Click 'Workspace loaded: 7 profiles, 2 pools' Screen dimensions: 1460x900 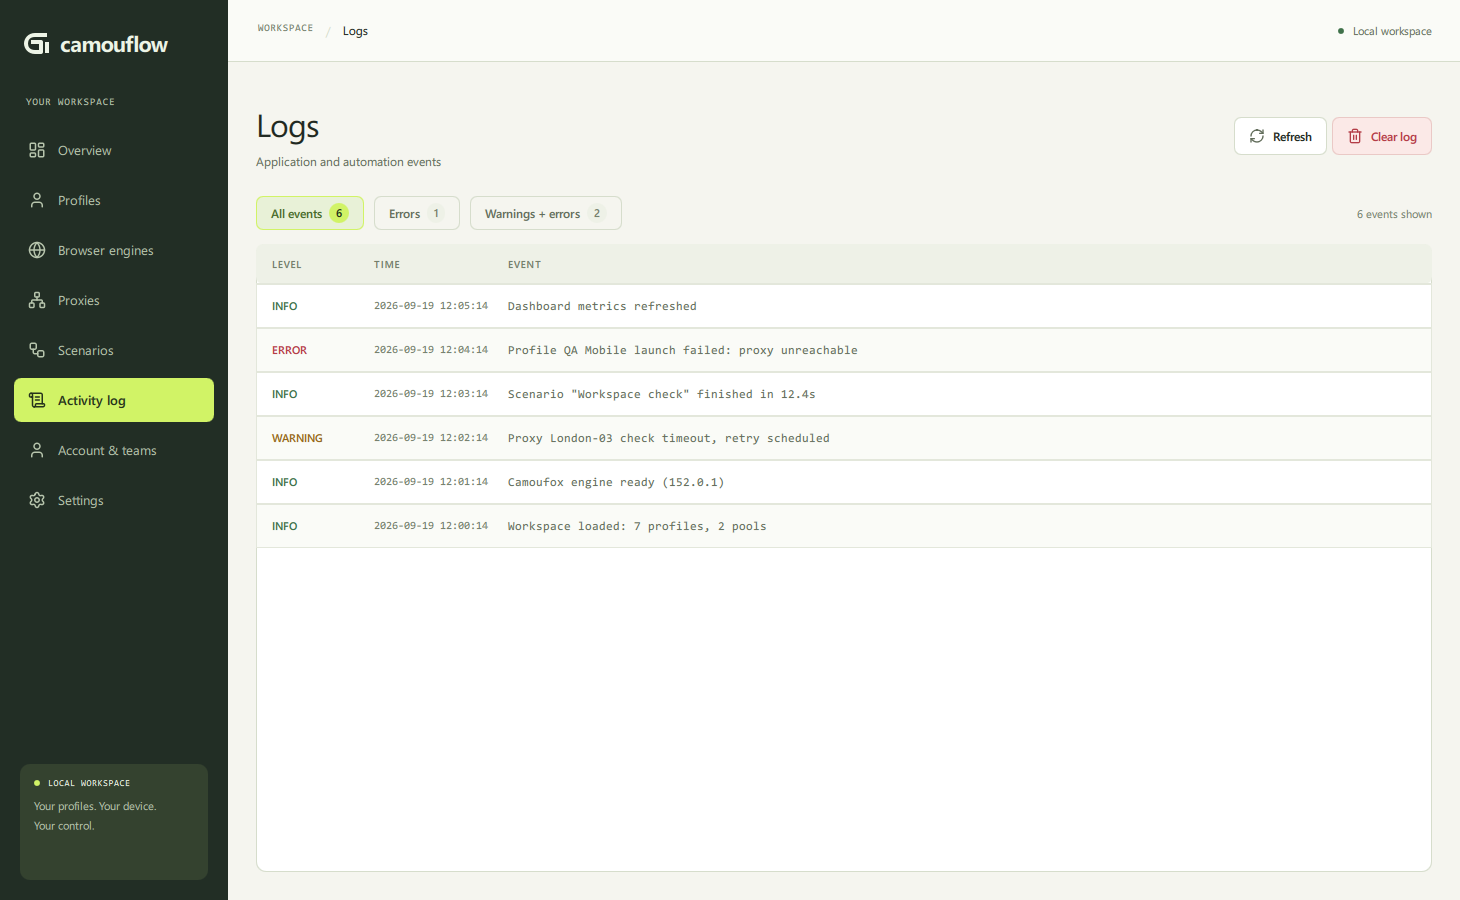tap(637, 526)
